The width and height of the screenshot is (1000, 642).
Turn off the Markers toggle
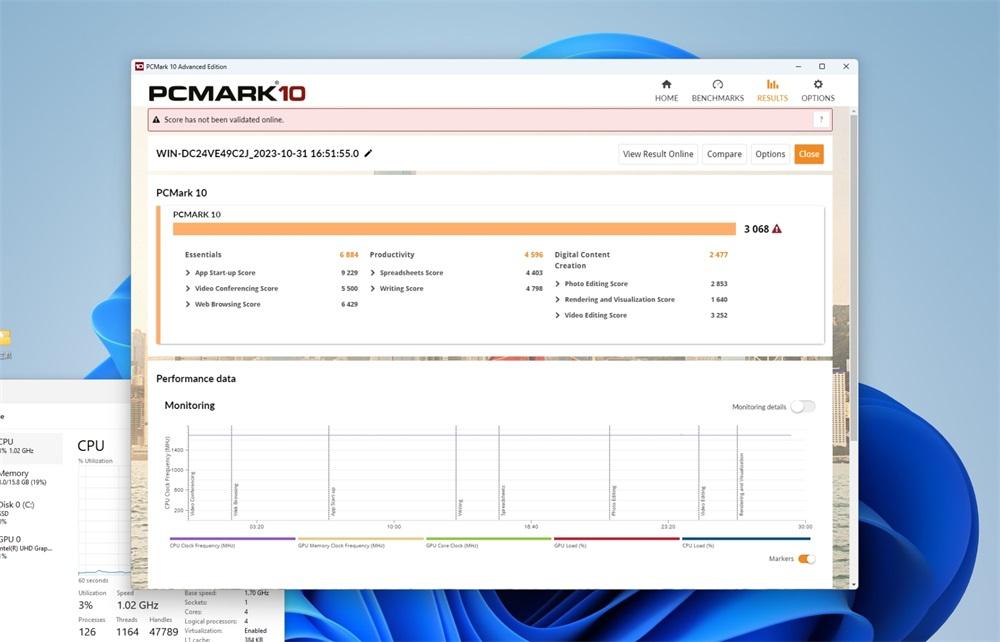click(x=805, y=559)
